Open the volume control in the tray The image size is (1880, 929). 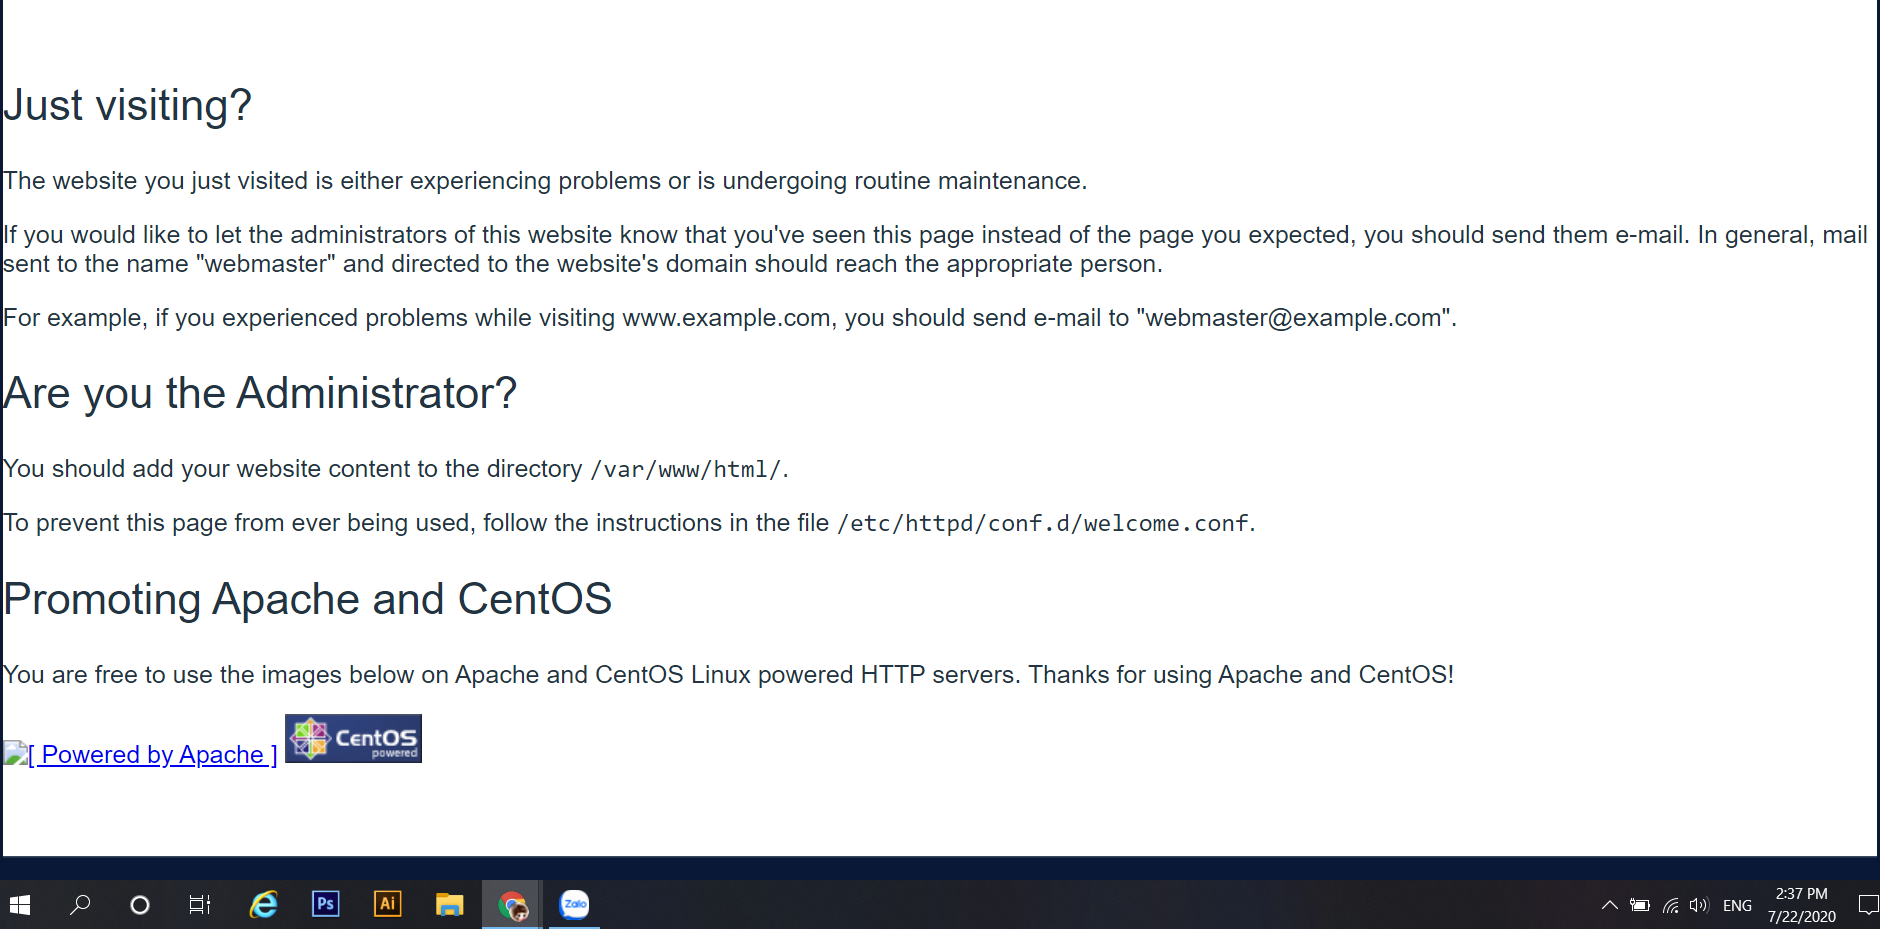(x=1699, y=905)
